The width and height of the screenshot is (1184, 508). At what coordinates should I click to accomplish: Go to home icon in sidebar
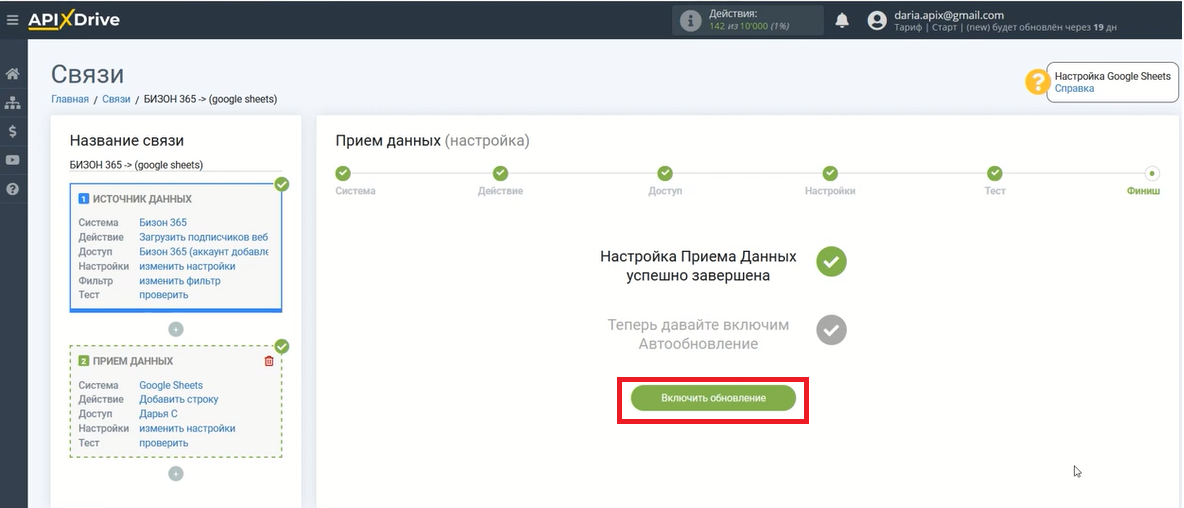click(12, 74)
